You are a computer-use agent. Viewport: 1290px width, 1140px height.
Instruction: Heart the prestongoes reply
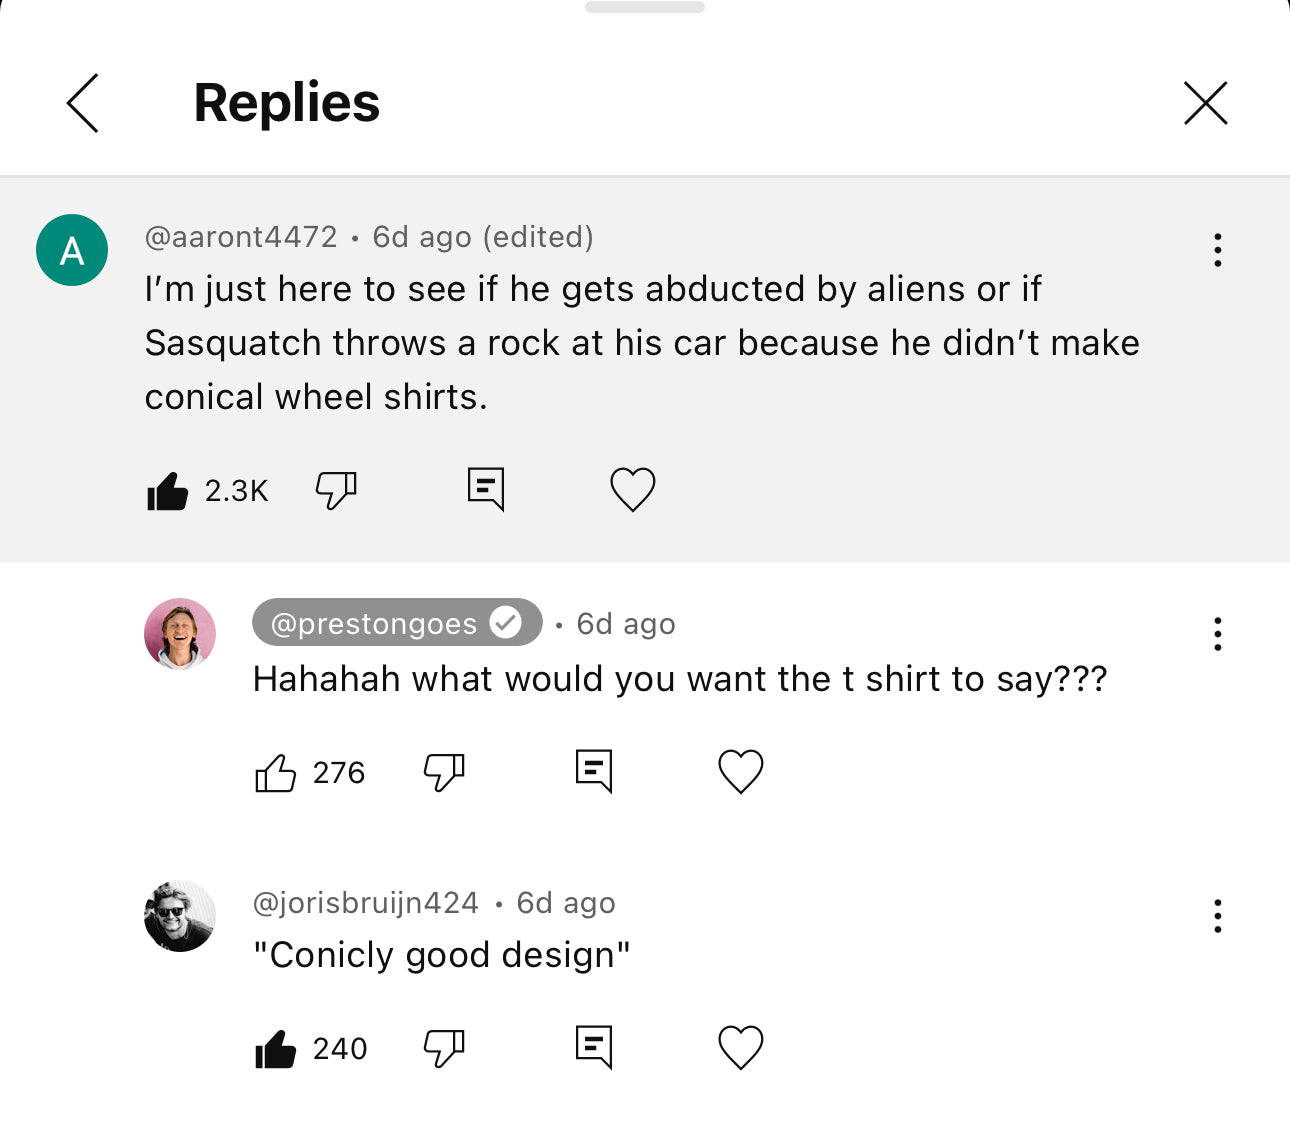point(740,771)
